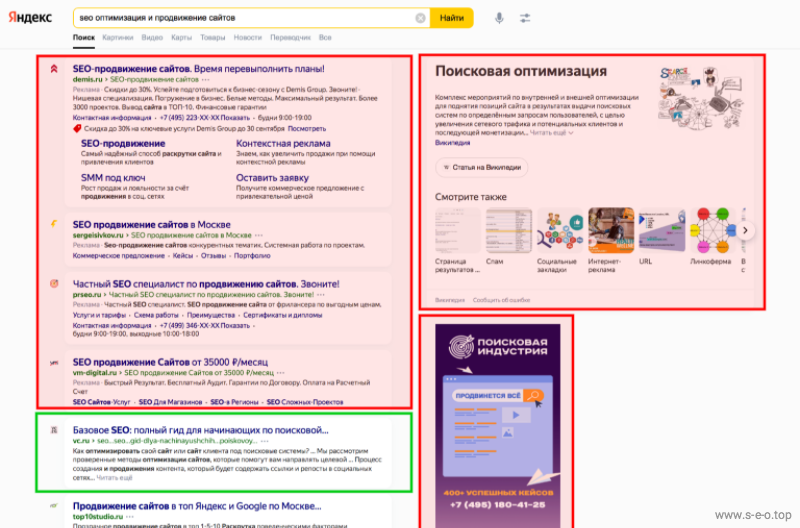
Task: Open the Yandex logo home link
Action: click(x=30, y=17)
